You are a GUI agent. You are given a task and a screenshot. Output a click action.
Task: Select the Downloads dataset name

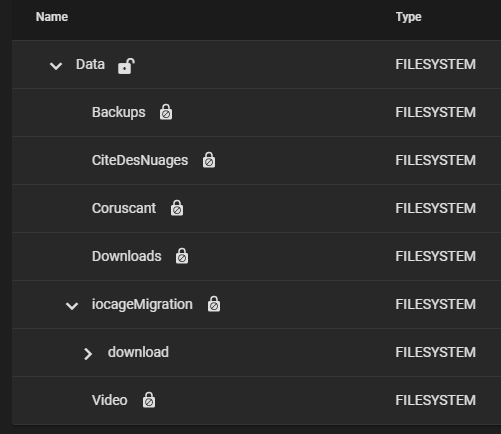pos(127,256)
